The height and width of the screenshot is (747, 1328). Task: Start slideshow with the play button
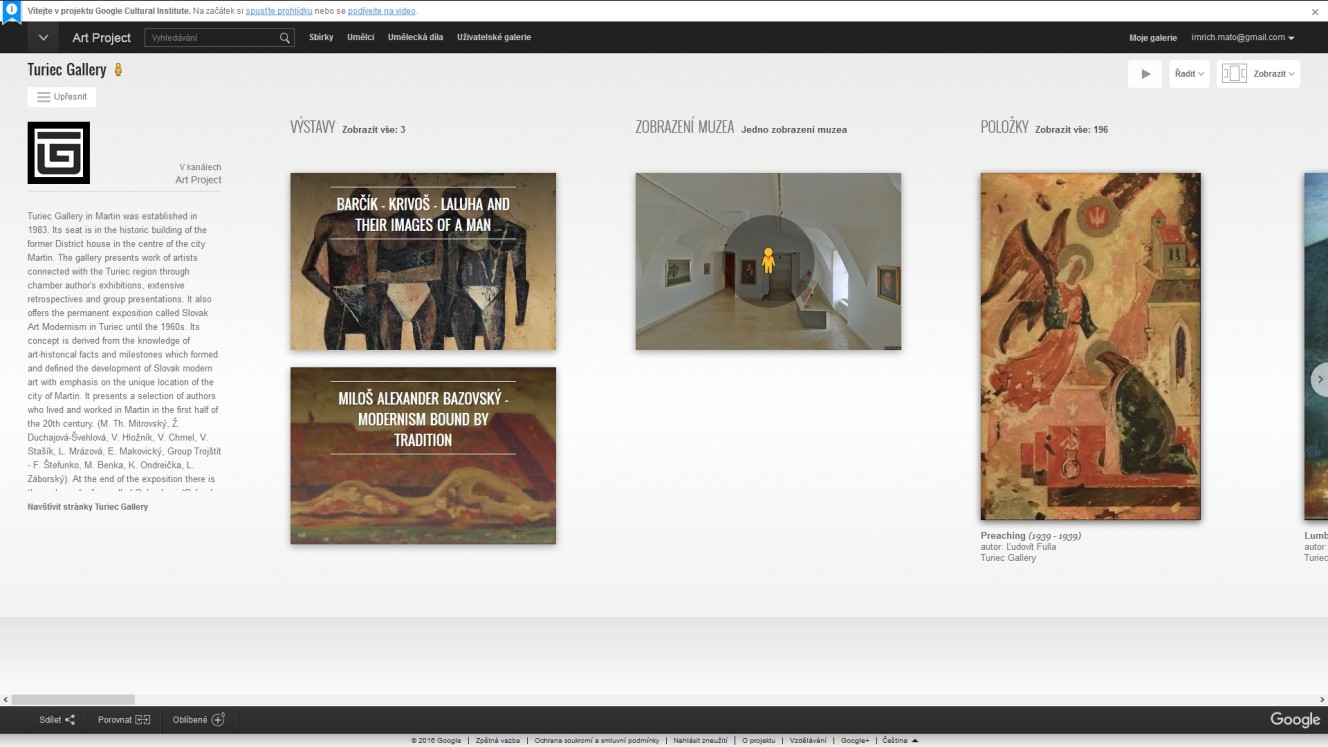pyautogui.click(x=1145, y=74)
